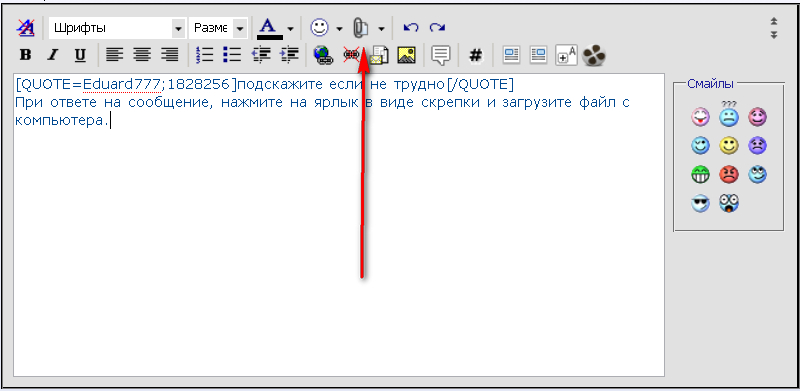The image size is (800, 391).
Task: Click the film reel video icon
Action: tap(594, 55)
